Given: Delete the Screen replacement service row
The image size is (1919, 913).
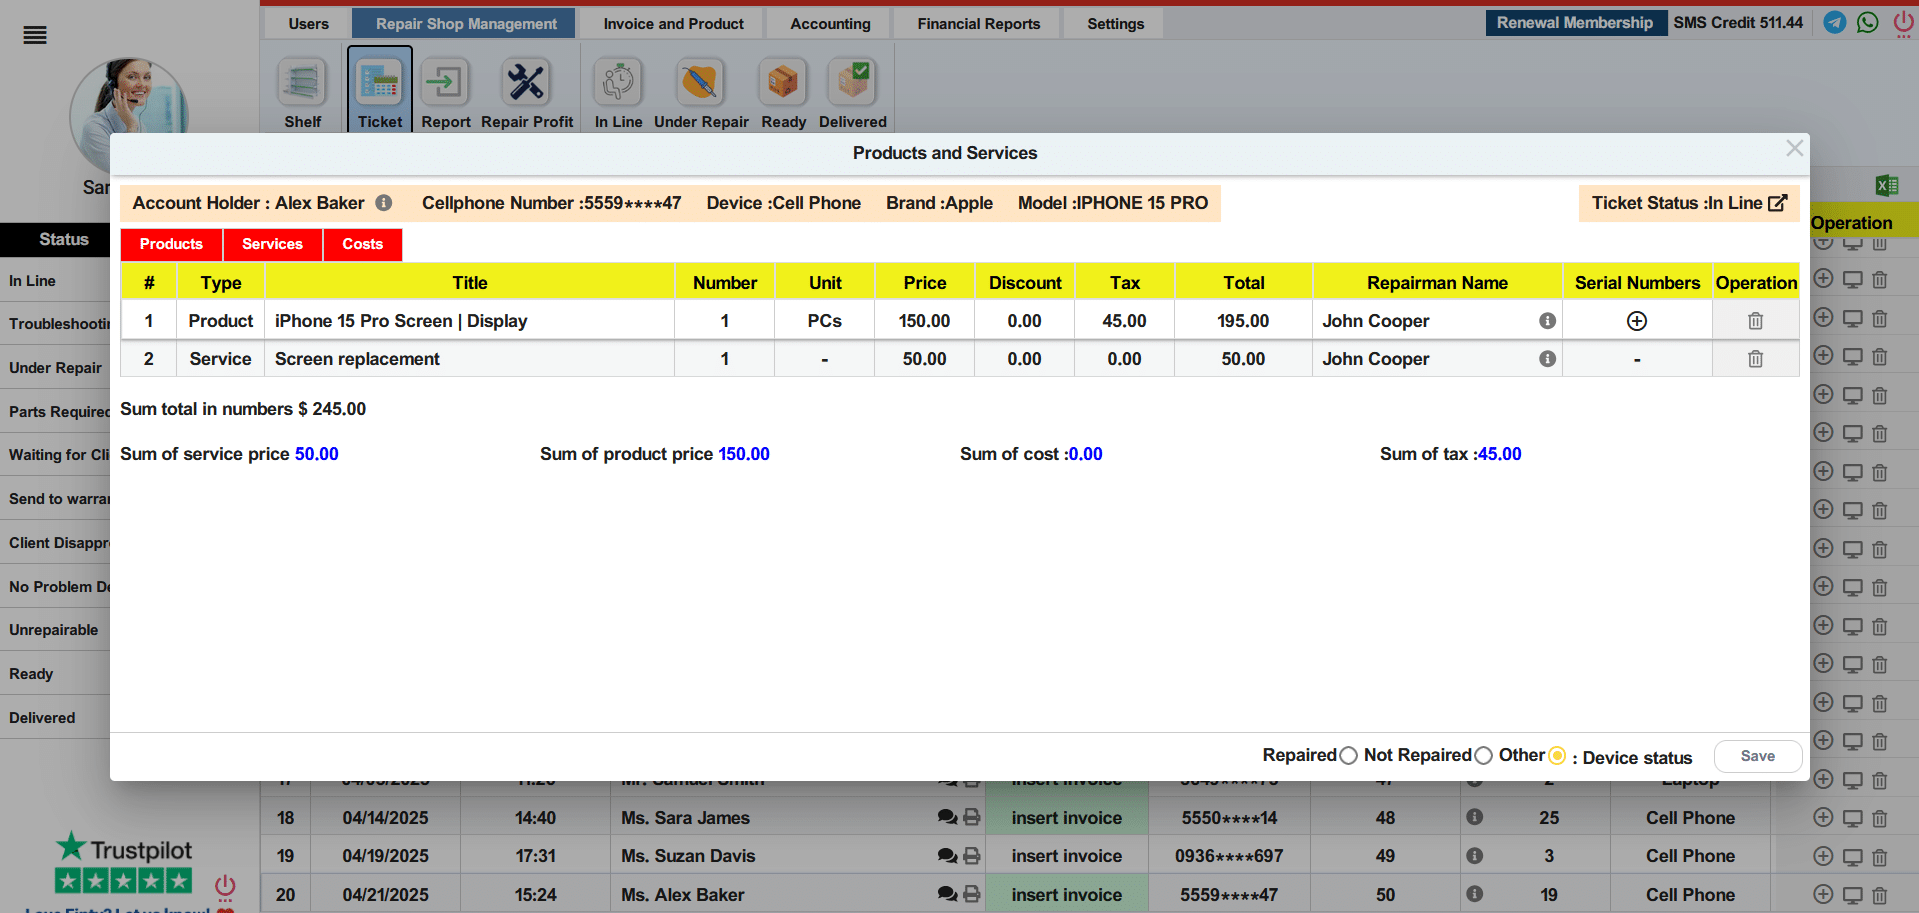Looking at the screenshot, I should tap(1755, 359).
